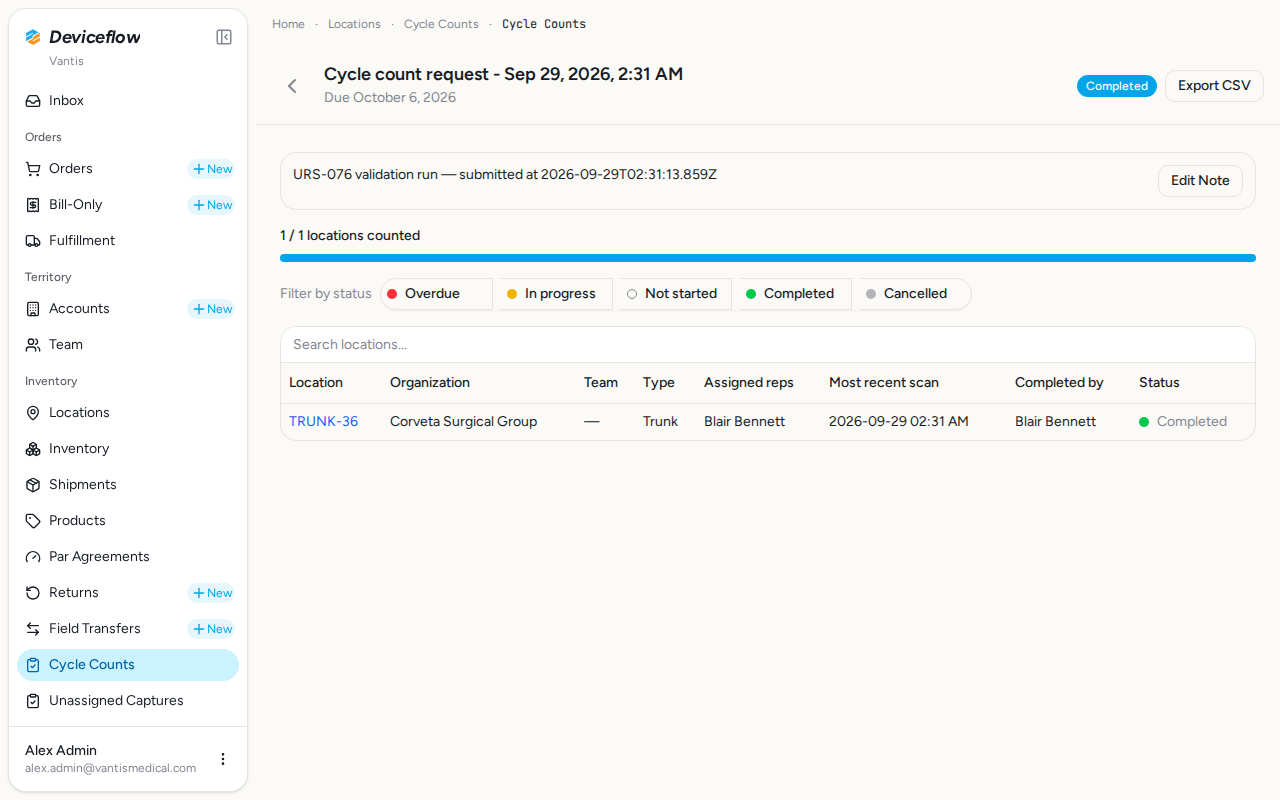Viewport: 1280px width, 800px height.
Task: Open the first Cycle Counts breadcrumb link
Action: pyautogui.click(x=441, y=24)
